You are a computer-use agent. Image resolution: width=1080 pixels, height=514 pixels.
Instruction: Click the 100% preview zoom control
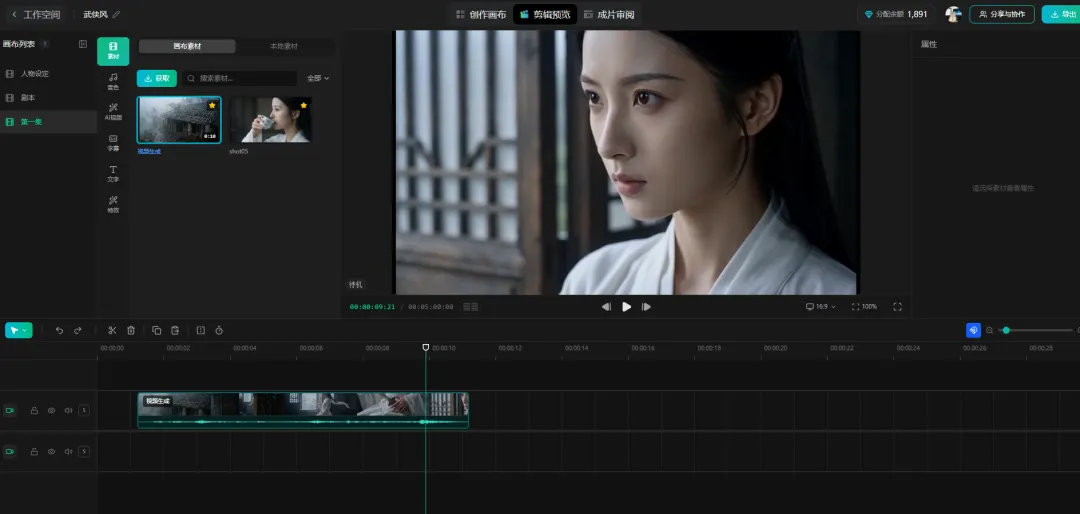click(864, 307)
